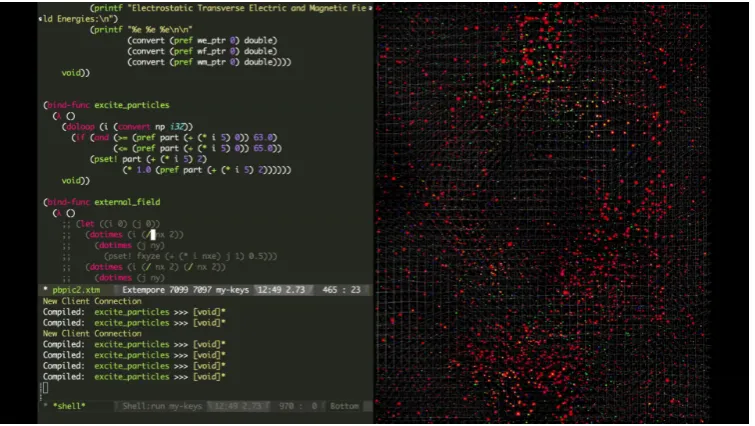Click the *shell* buffer name in lower mode line
755x426 pixels.
[69, 406]
